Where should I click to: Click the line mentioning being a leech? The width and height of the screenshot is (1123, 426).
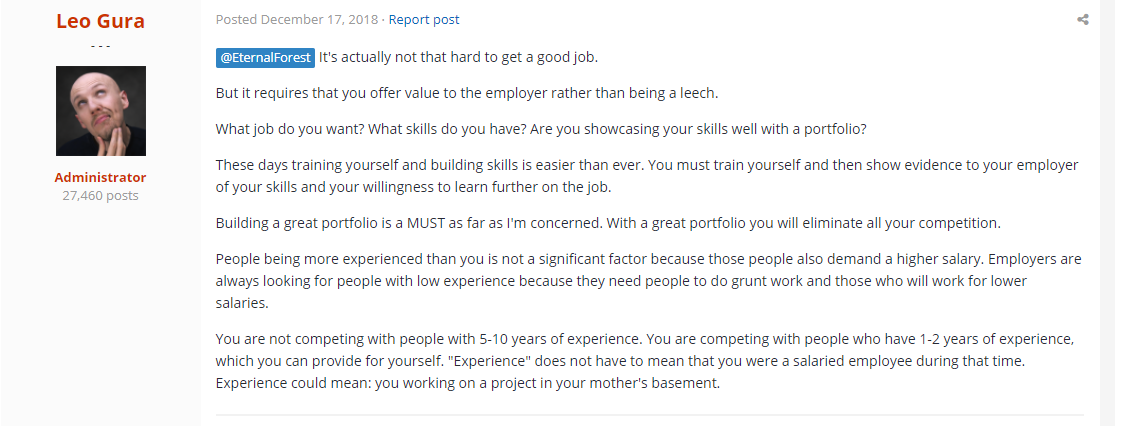467,93
